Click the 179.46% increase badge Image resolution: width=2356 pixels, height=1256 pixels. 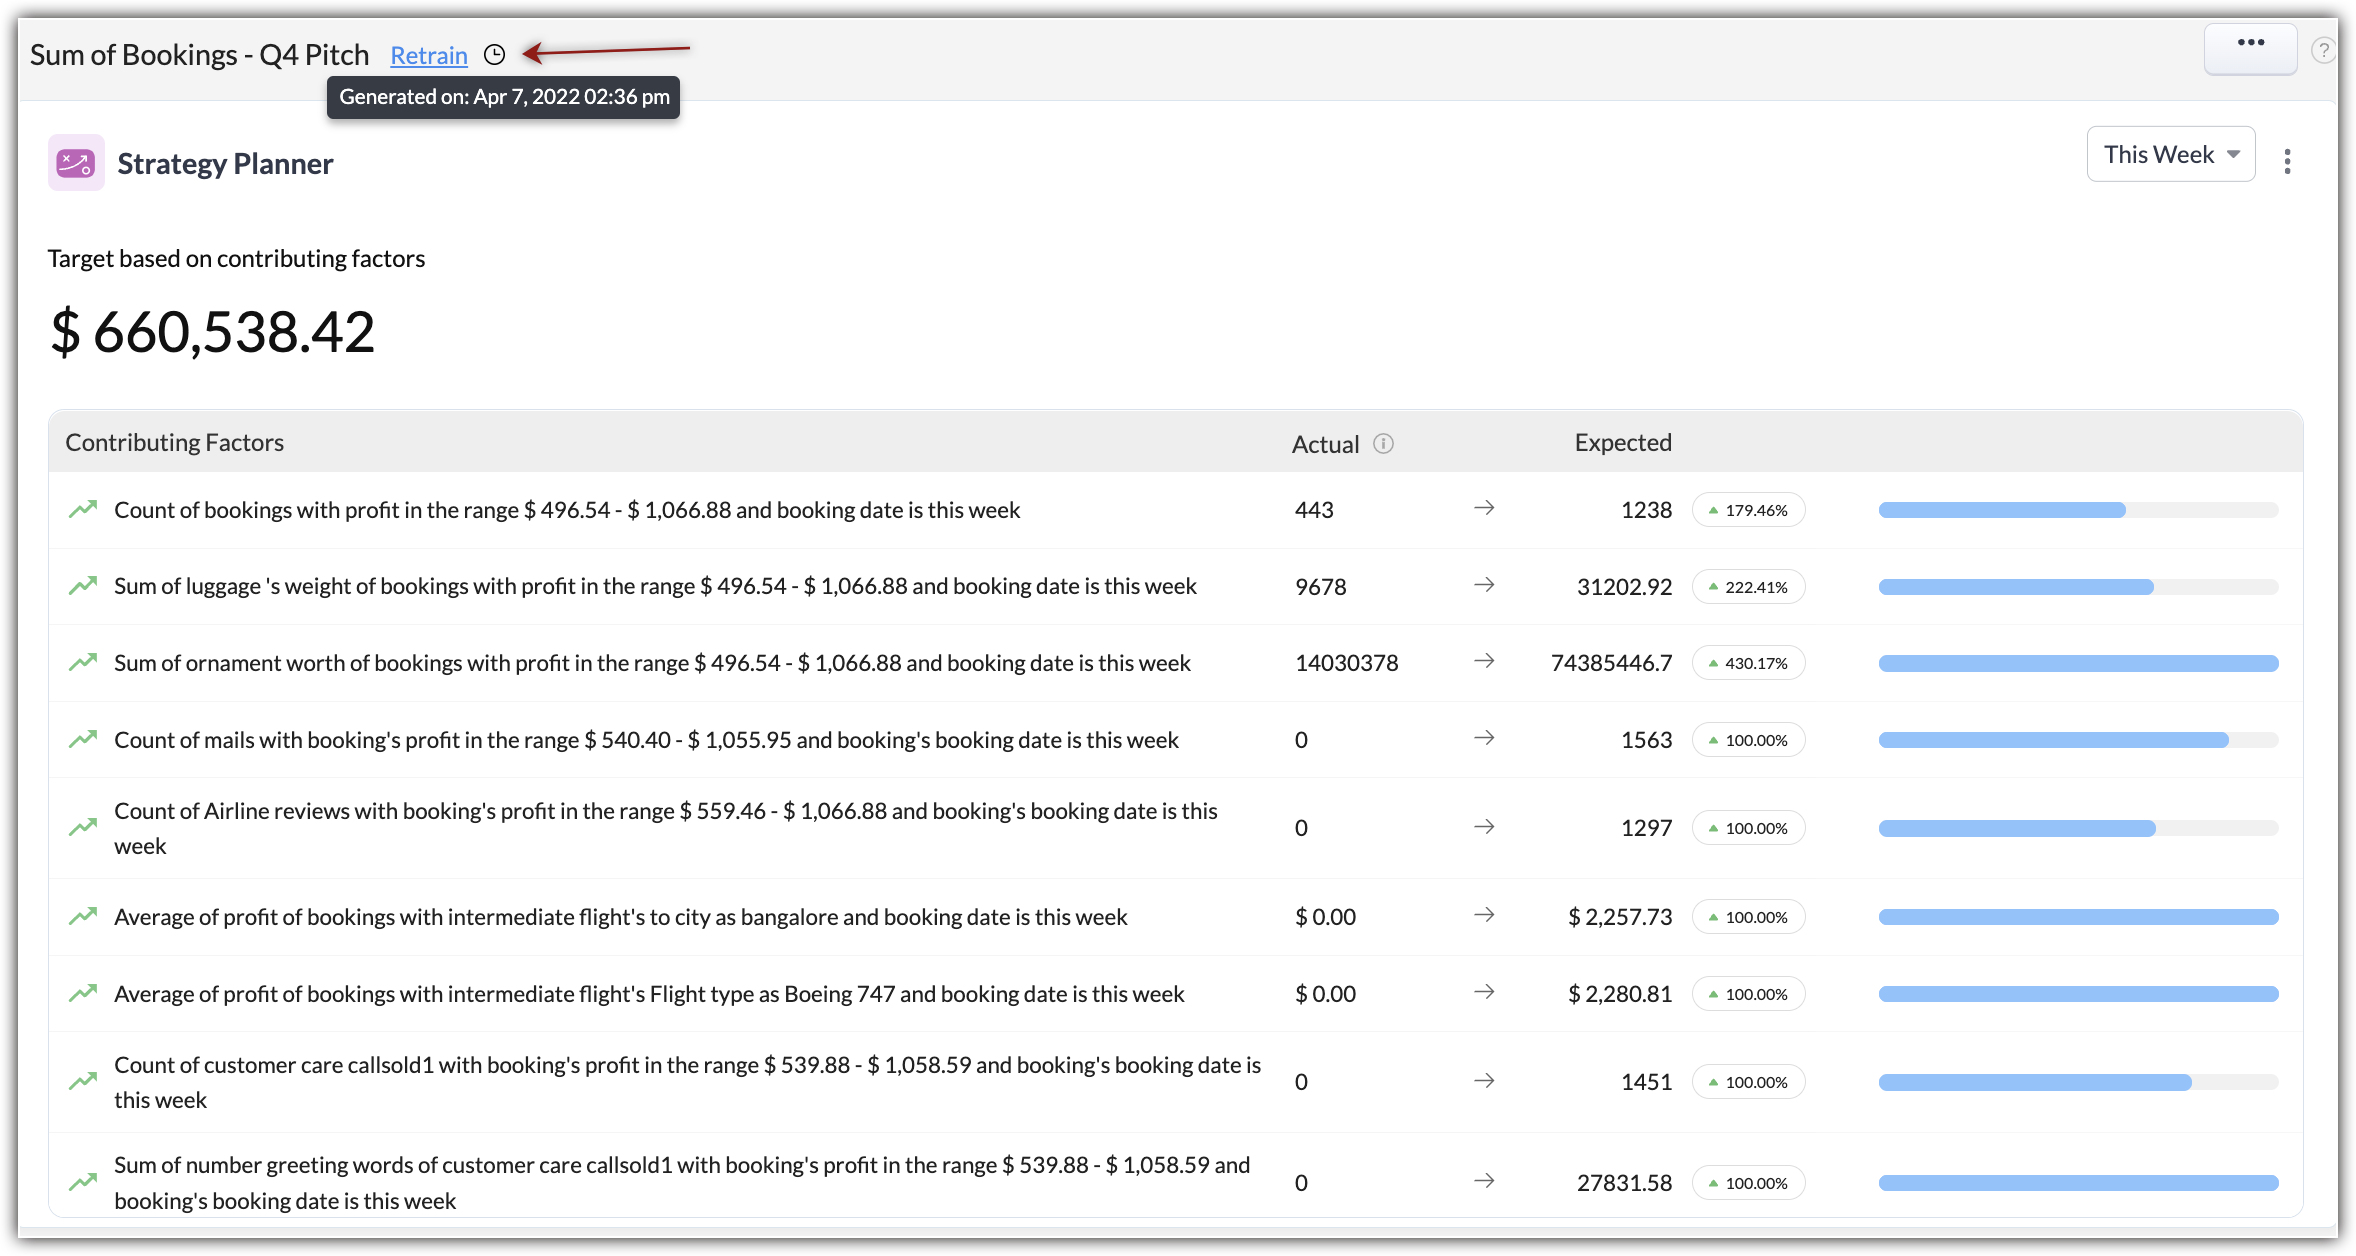point(1748,510)
